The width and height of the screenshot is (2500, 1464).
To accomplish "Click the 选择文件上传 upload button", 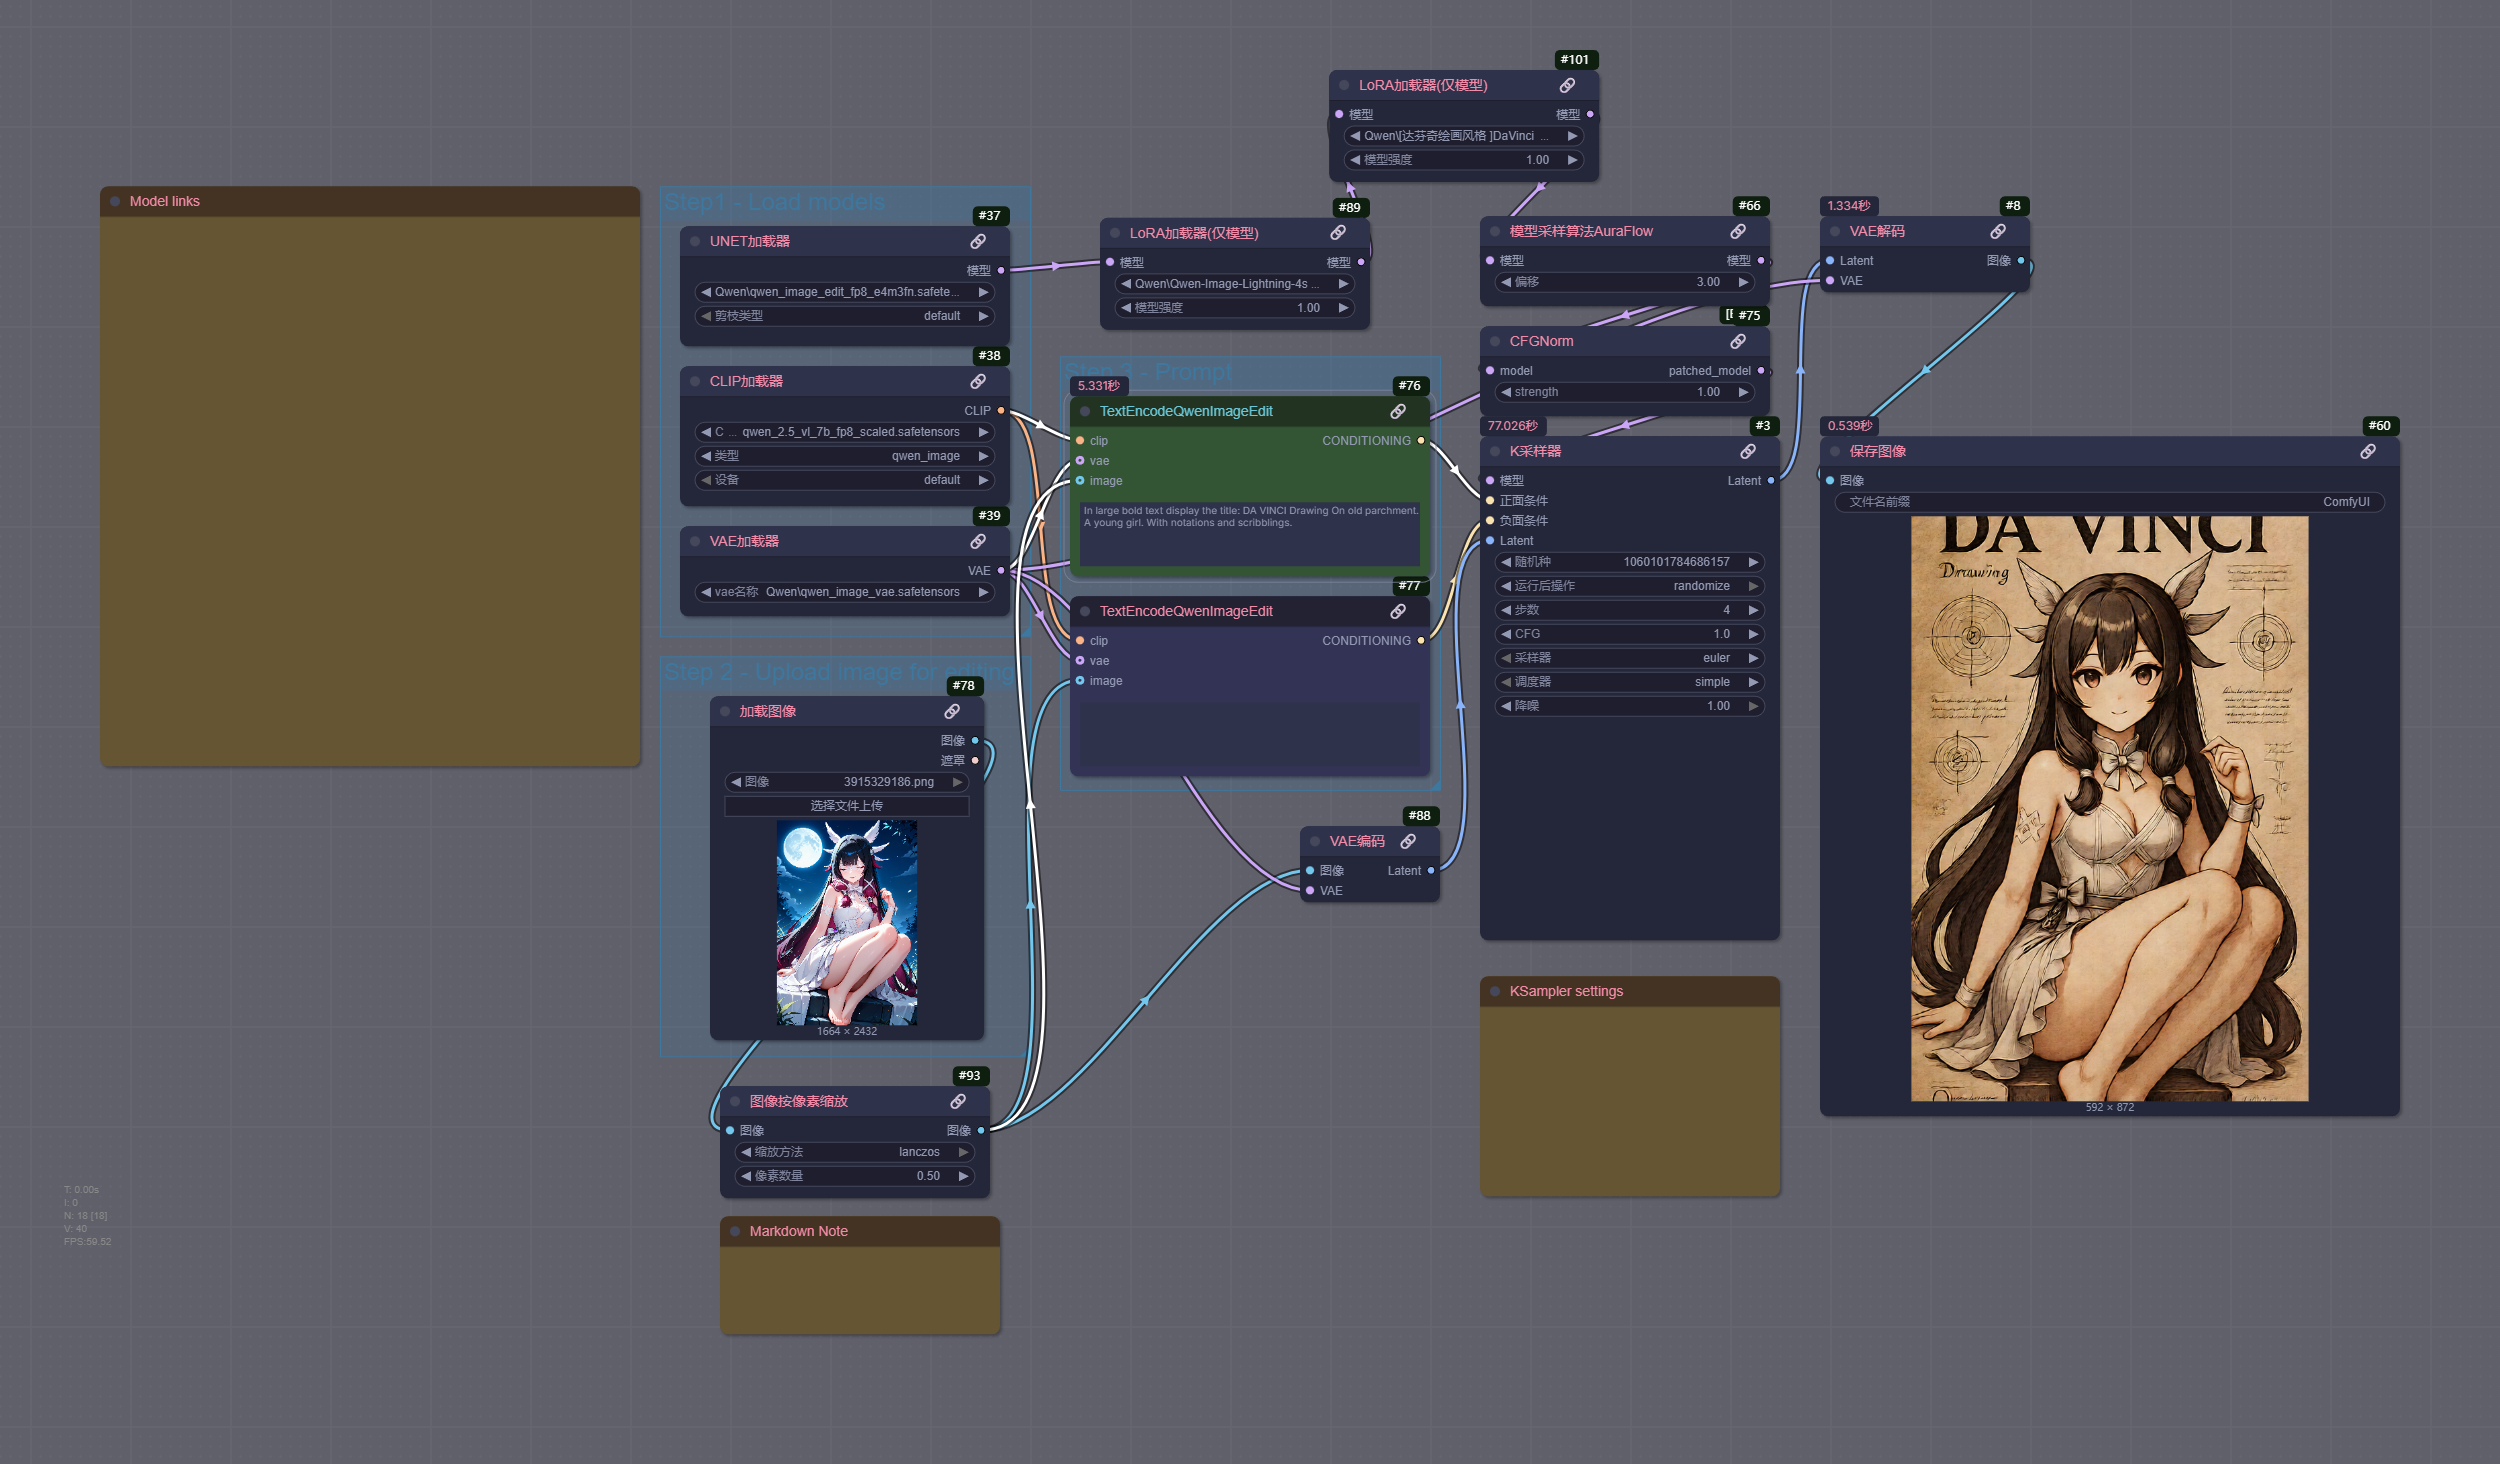I will [846, 806].
